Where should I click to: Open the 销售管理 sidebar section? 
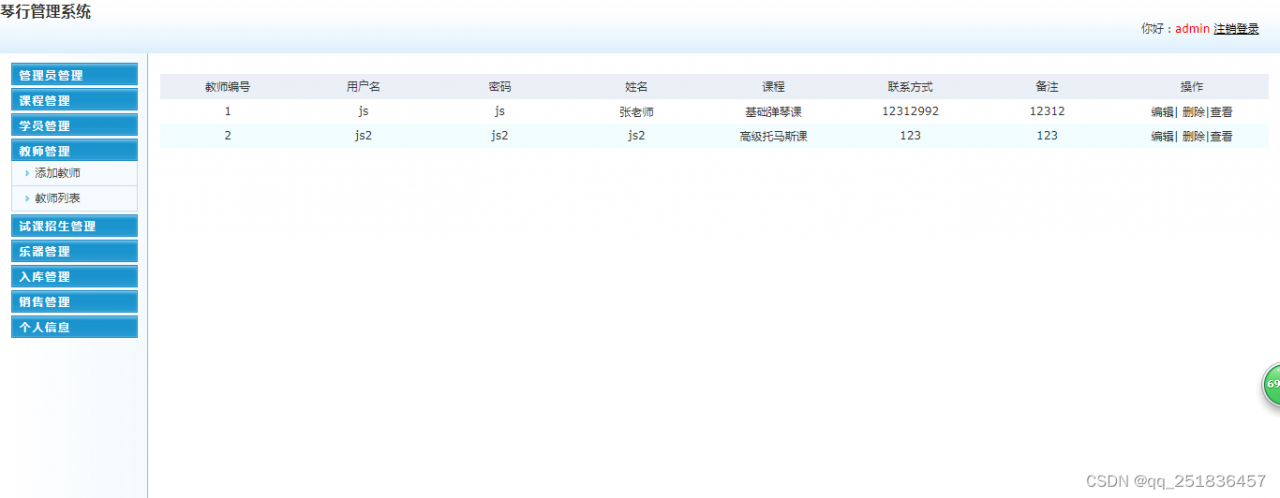74,302
